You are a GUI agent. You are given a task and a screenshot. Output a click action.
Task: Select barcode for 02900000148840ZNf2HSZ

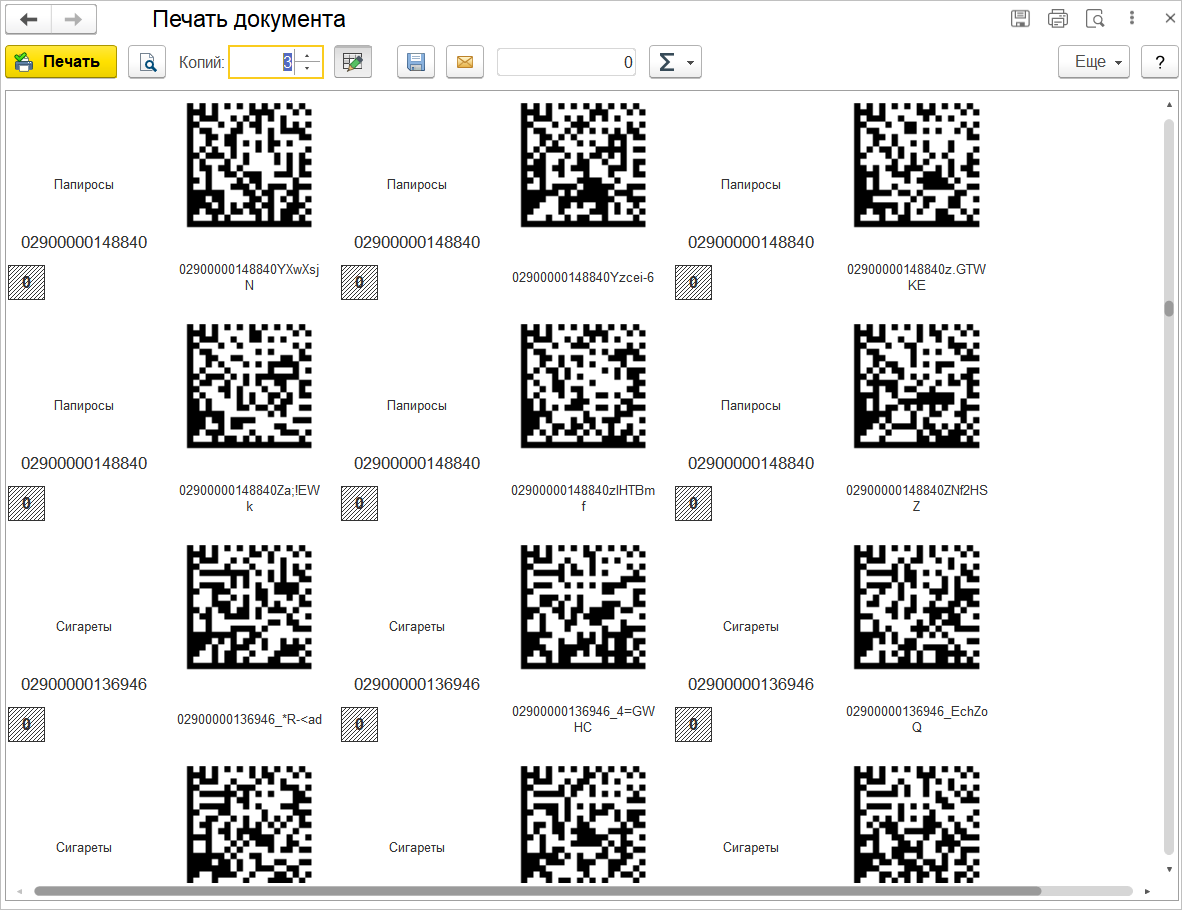click(x=917, y=386)
